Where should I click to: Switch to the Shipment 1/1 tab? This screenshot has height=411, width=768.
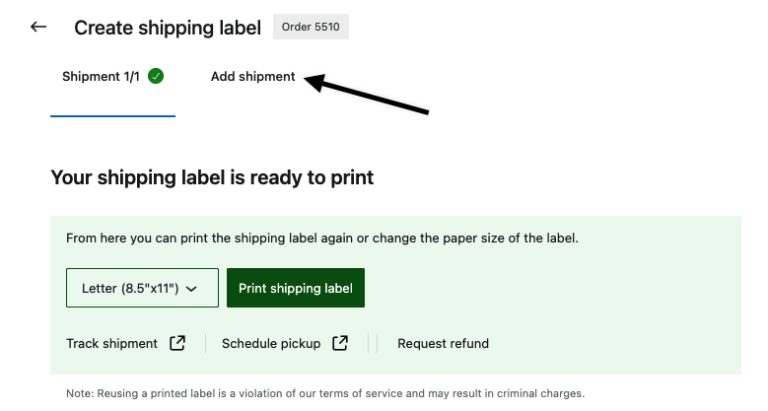pyautogui.click(x=103, y=76)
